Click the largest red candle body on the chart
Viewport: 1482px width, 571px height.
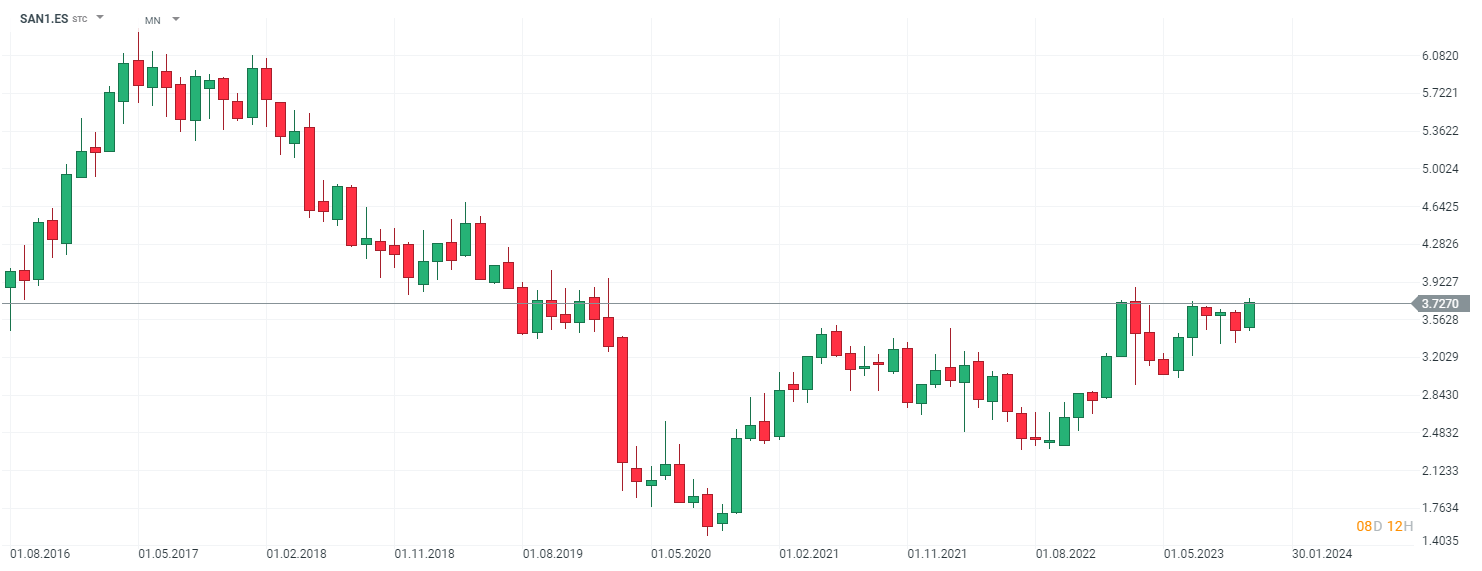[622, 400]
